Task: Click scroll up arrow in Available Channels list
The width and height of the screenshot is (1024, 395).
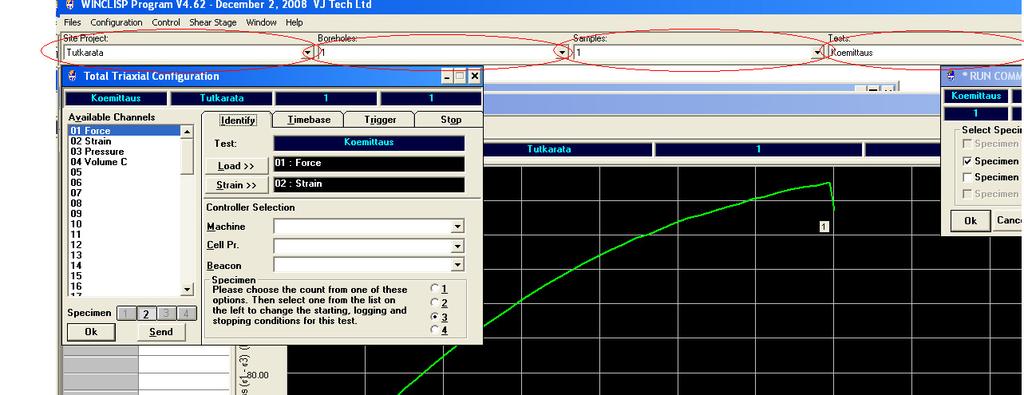Action: point(187,132)
